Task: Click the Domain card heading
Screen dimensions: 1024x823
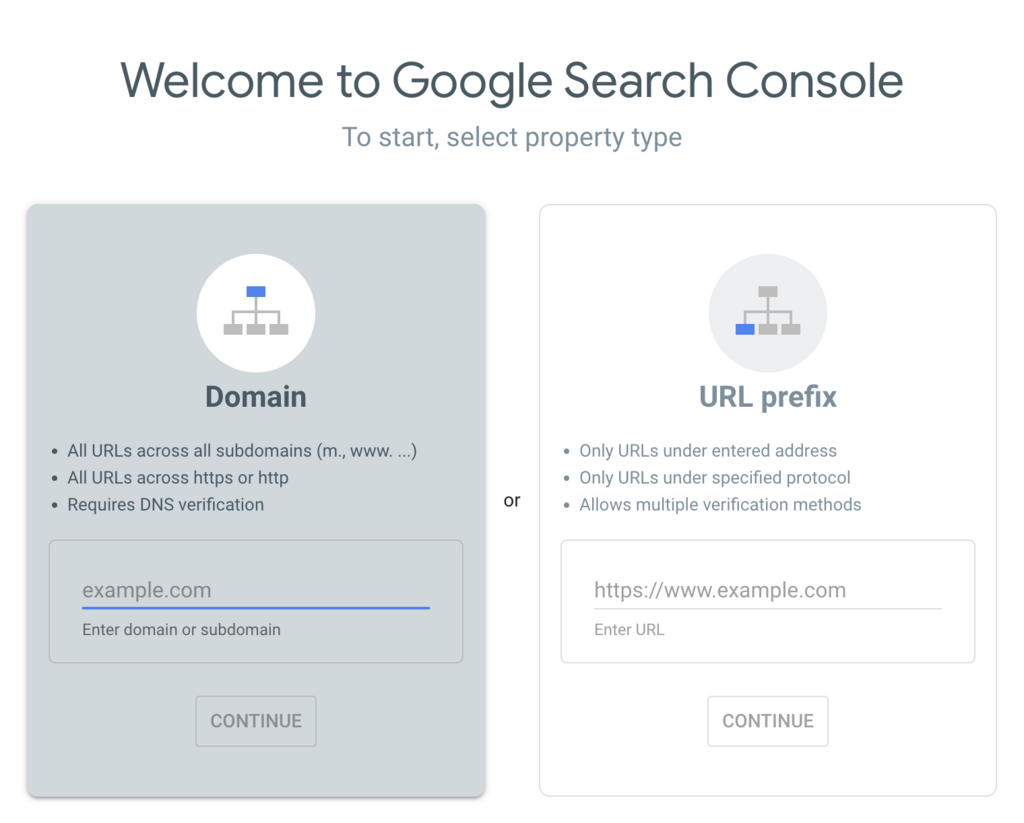Action: tap(255, 396)
